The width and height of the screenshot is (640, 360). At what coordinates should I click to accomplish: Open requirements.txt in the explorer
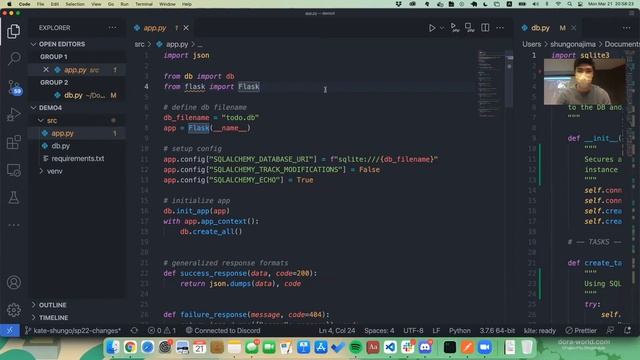tap(78, 158)
